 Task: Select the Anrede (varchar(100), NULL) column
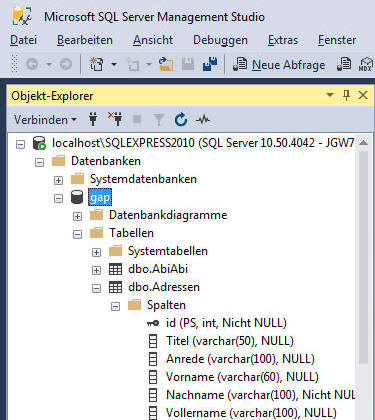240,359
